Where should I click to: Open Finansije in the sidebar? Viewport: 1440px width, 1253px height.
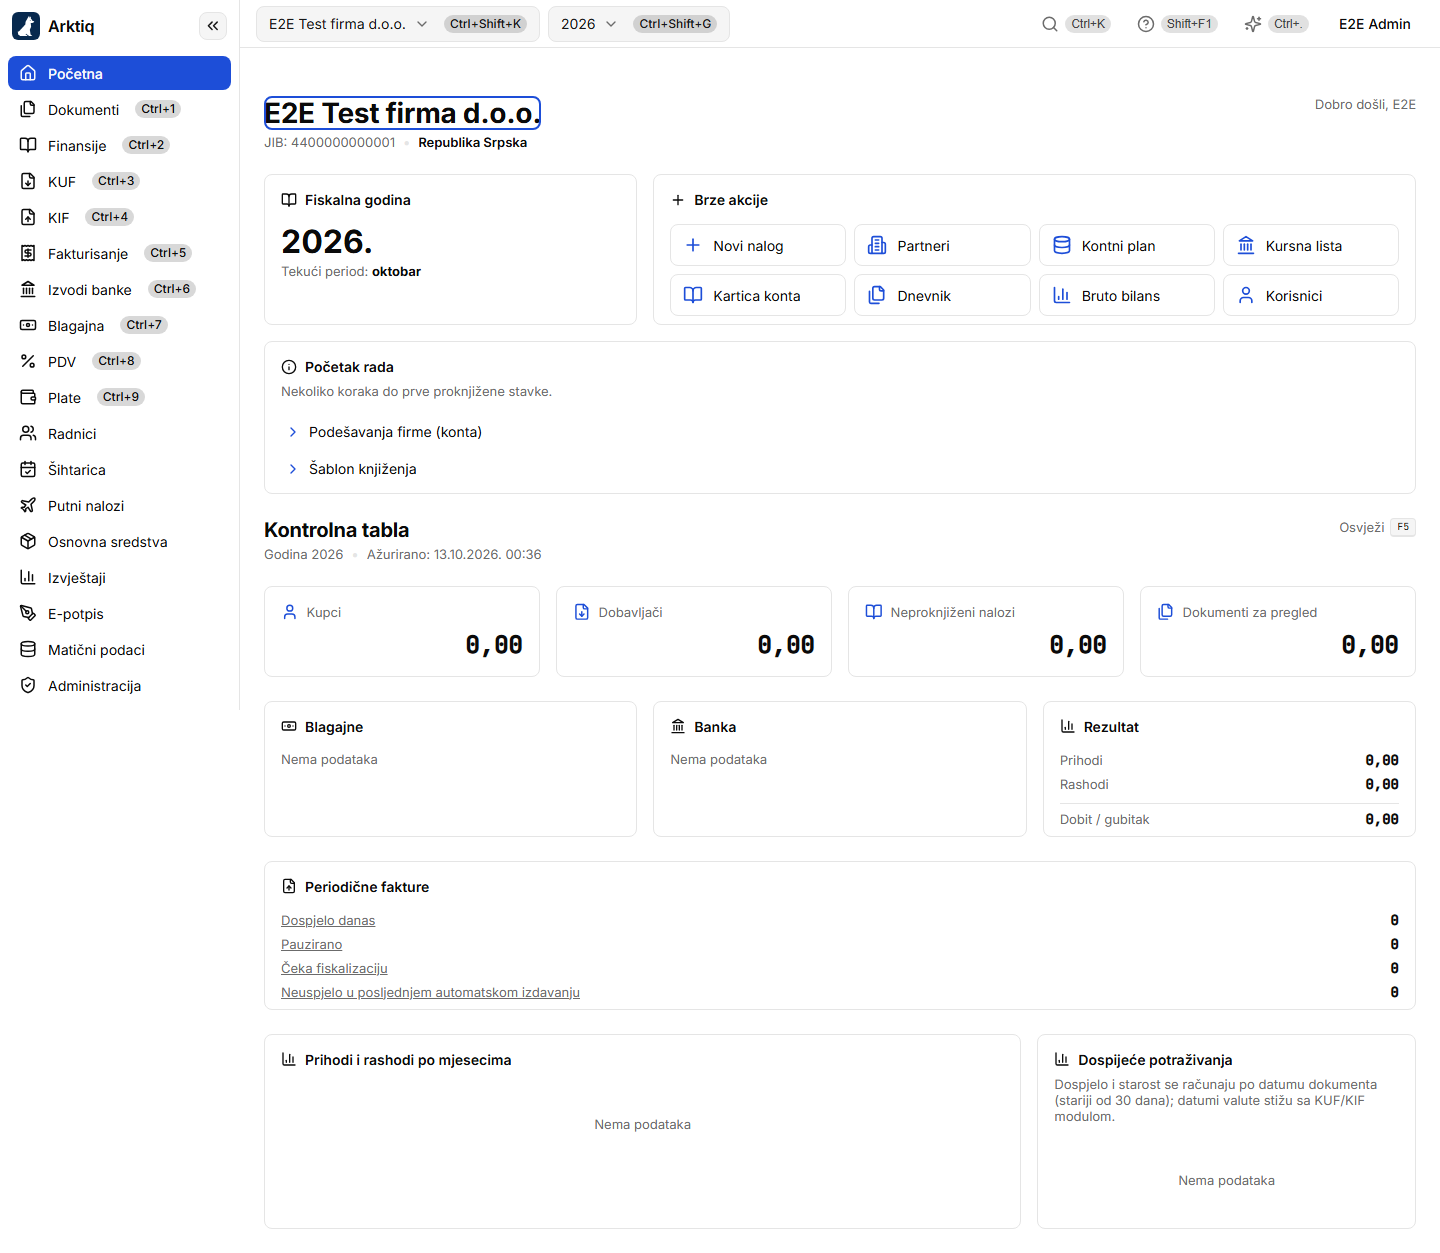119,146
